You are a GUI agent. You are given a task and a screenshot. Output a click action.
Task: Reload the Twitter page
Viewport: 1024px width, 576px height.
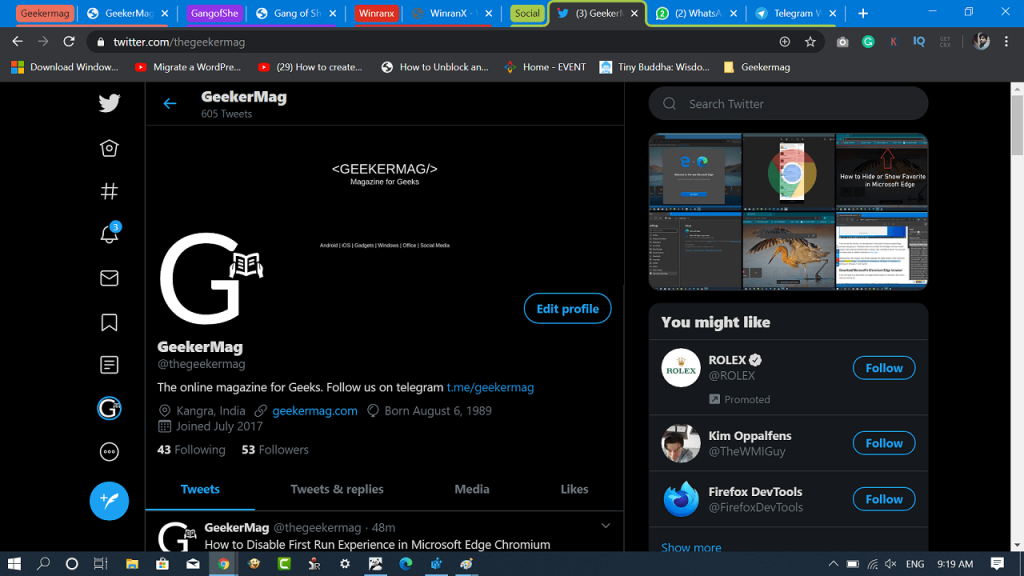[69, 42]
